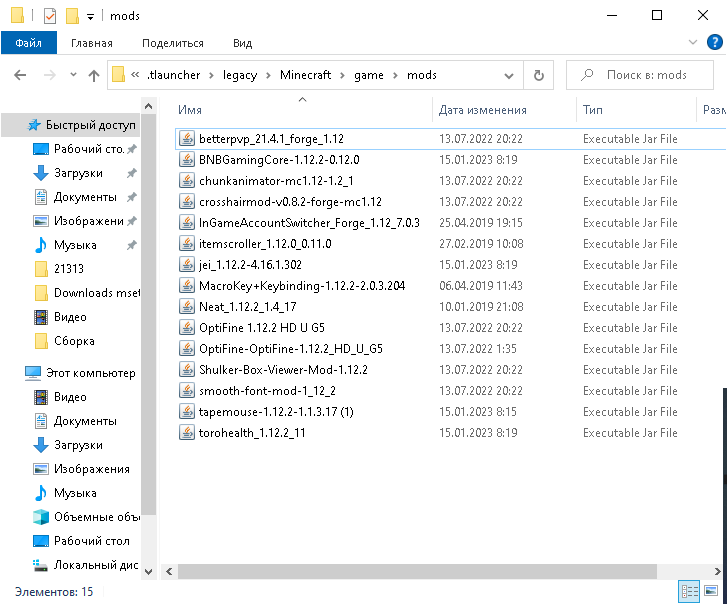Click horizontal scrollbar left arrow
Viewport: 727px width, 604px height.
[169, 572]
